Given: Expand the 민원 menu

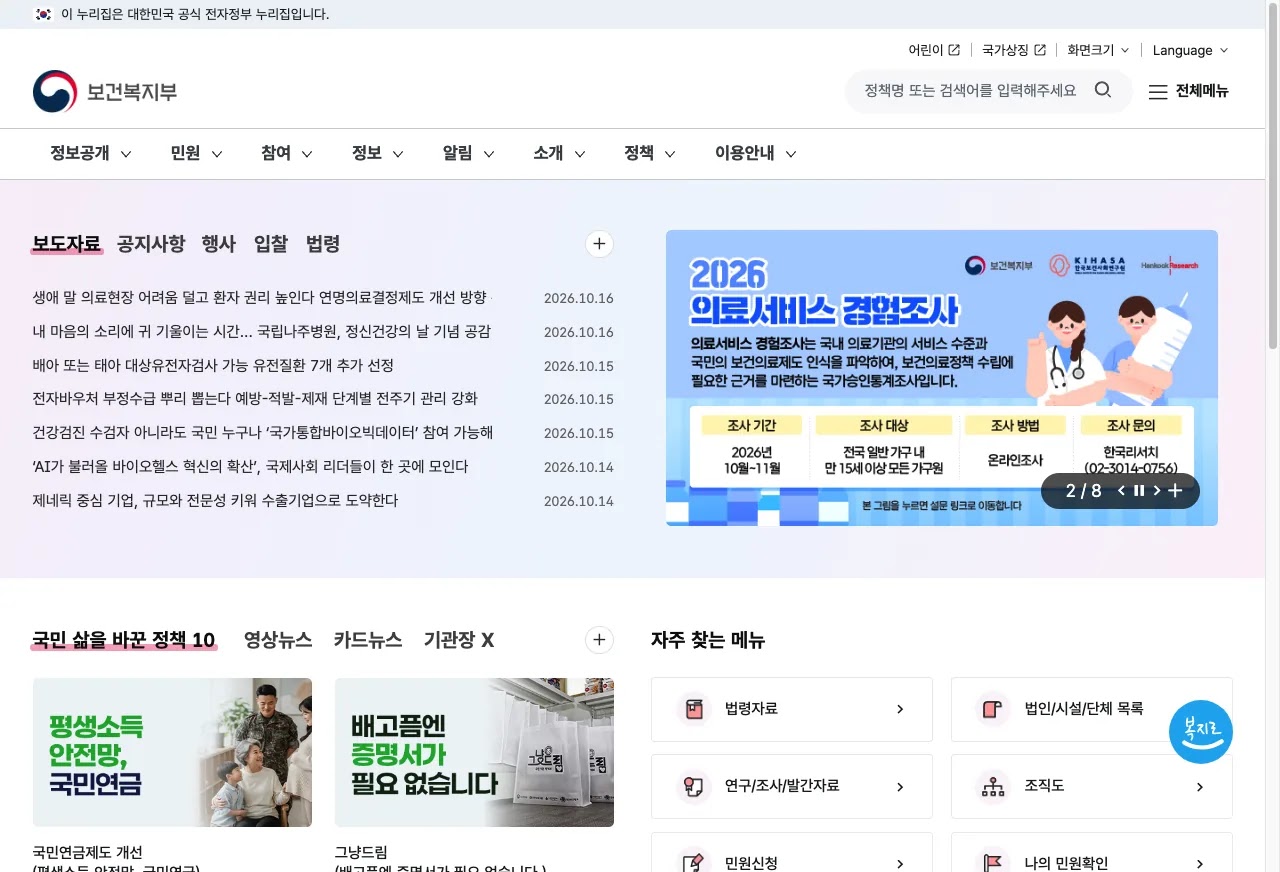Looking at the screenshot, I should 196,153.
